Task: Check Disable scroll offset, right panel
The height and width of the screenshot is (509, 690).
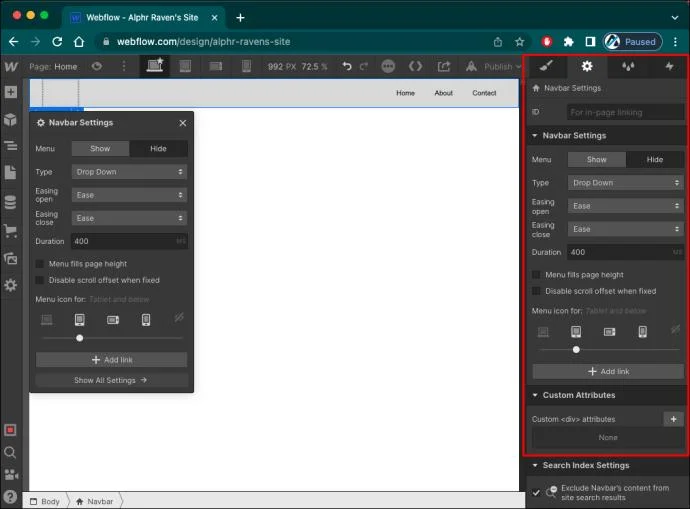Action: pos(536,291)
